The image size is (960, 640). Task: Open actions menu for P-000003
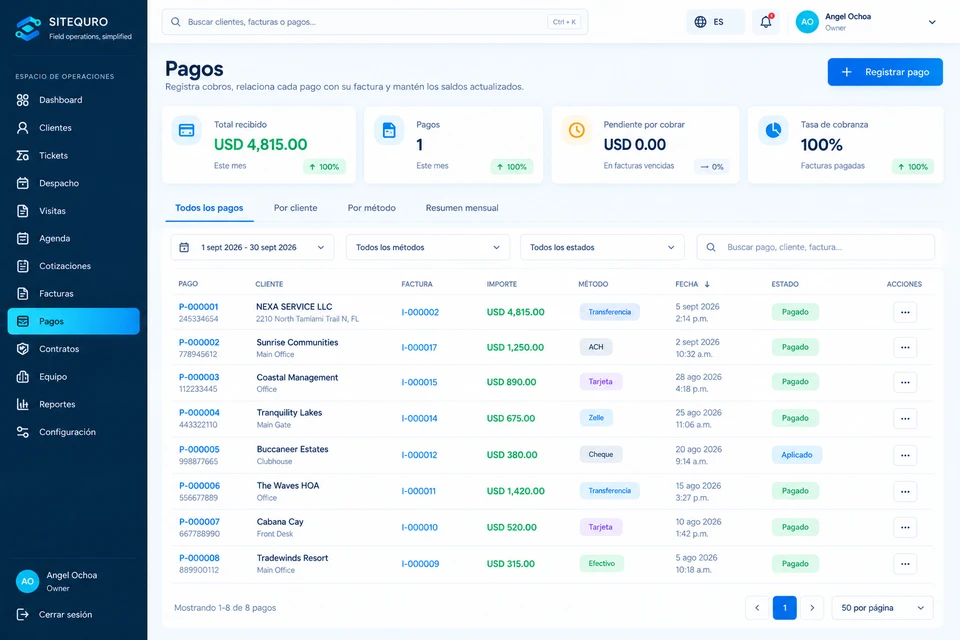(x=905, y=382)
